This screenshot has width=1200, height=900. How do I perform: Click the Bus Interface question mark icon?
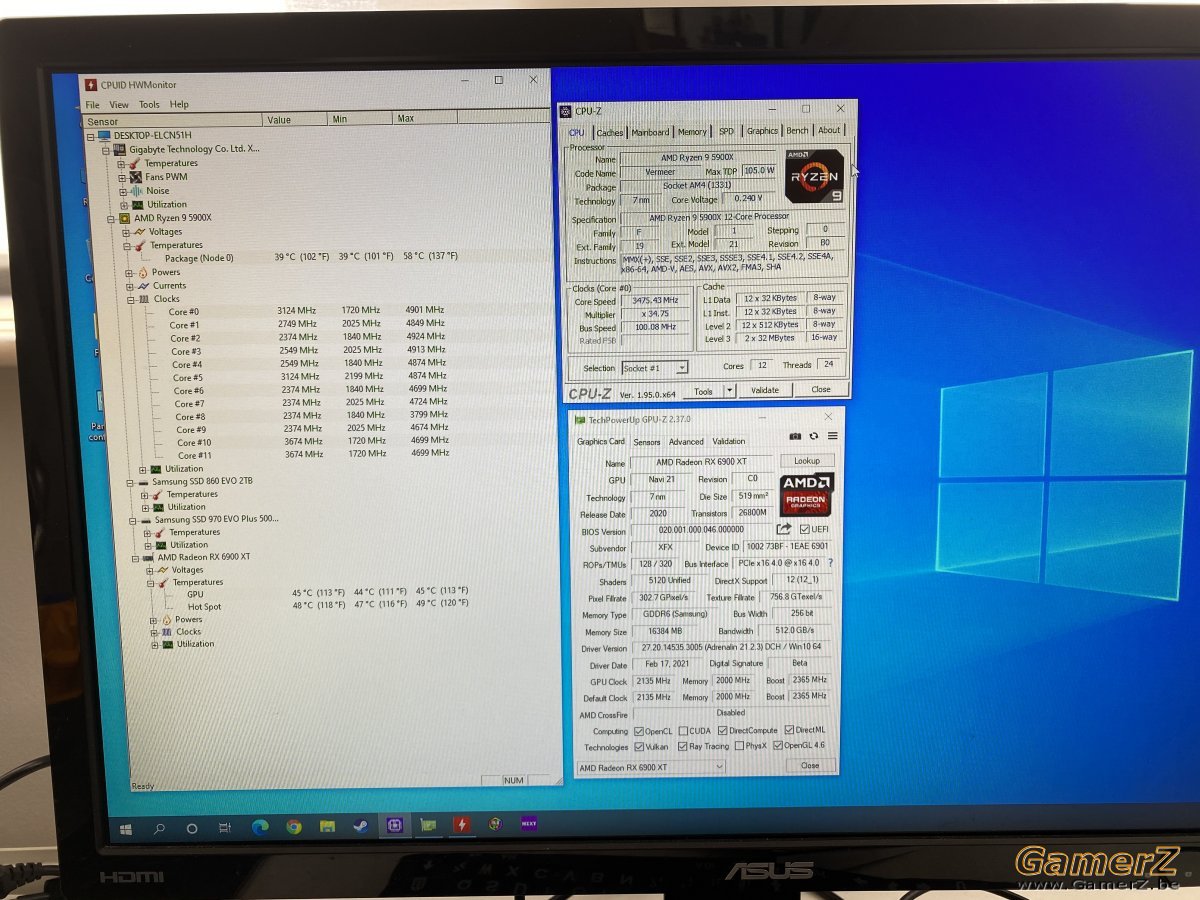pos(830,563)
